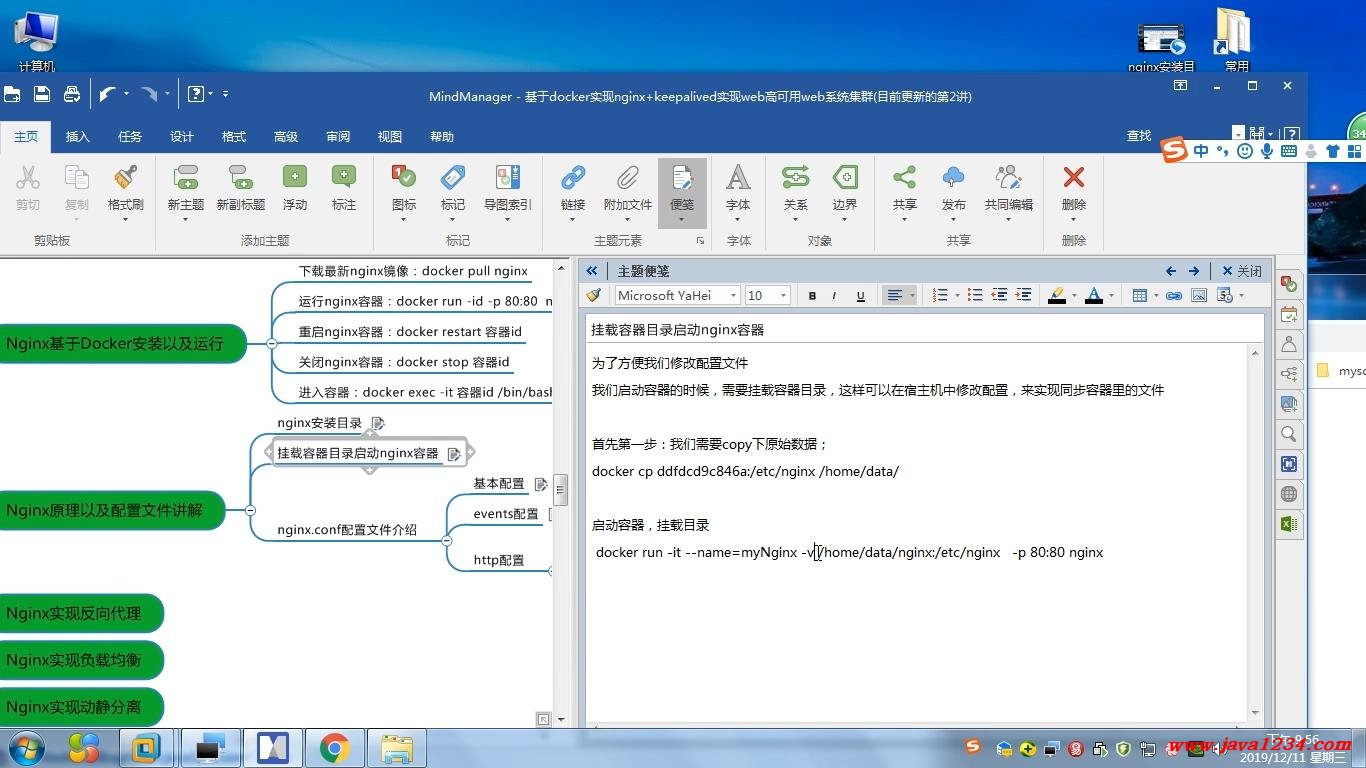This screenshot has width=1366, height=768.
Task: Collapse the Nginx基于Docker安装以及运行 branch
Action: pos(271,343)
